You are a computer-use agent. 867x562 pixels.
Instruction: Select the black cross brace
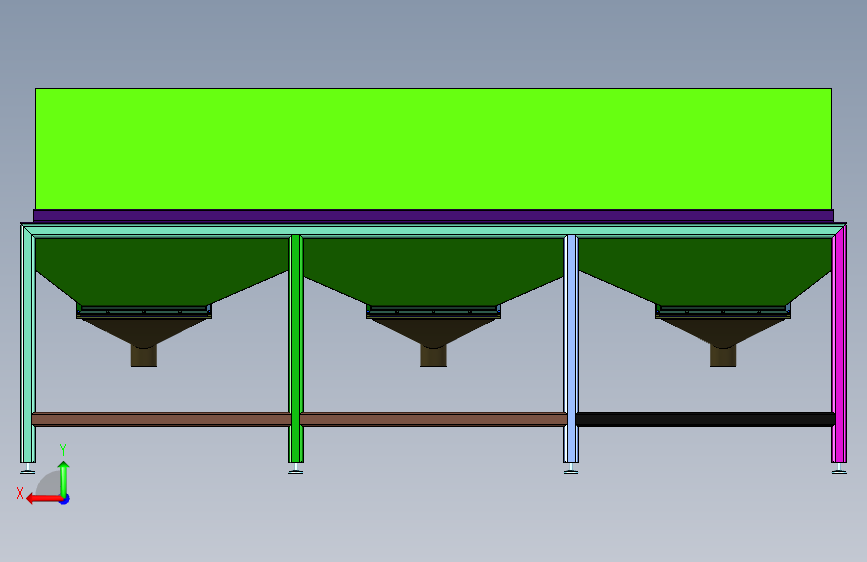(x=705, y=419)
